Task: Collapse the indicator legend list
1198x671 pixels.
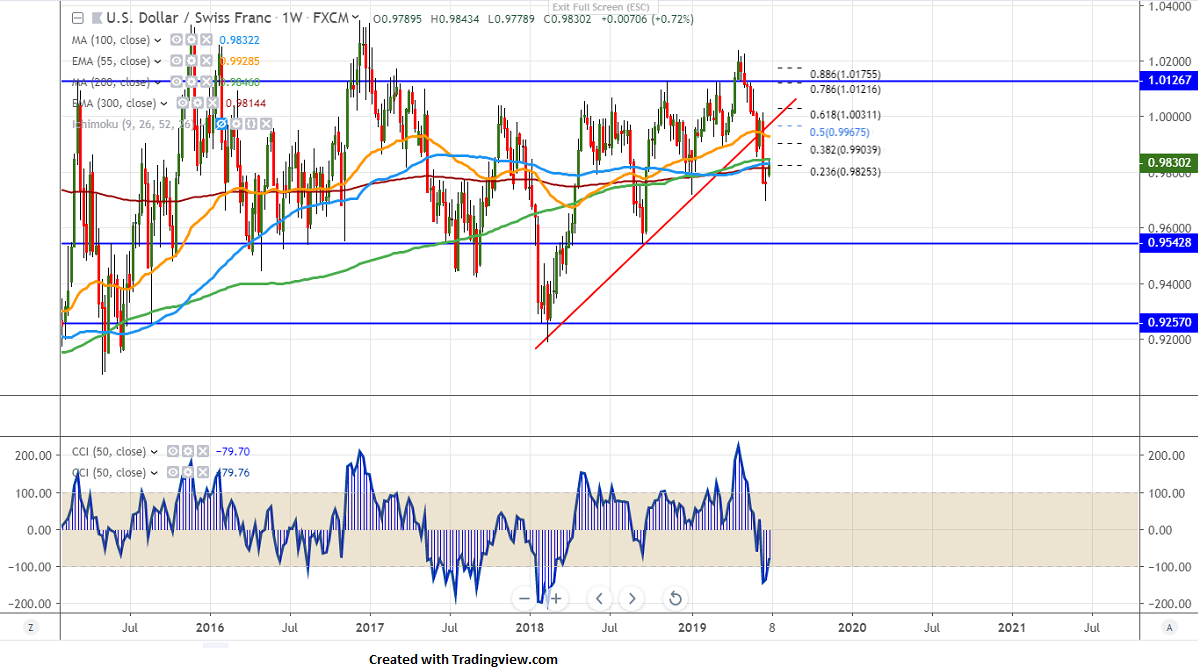Action: 78,18
